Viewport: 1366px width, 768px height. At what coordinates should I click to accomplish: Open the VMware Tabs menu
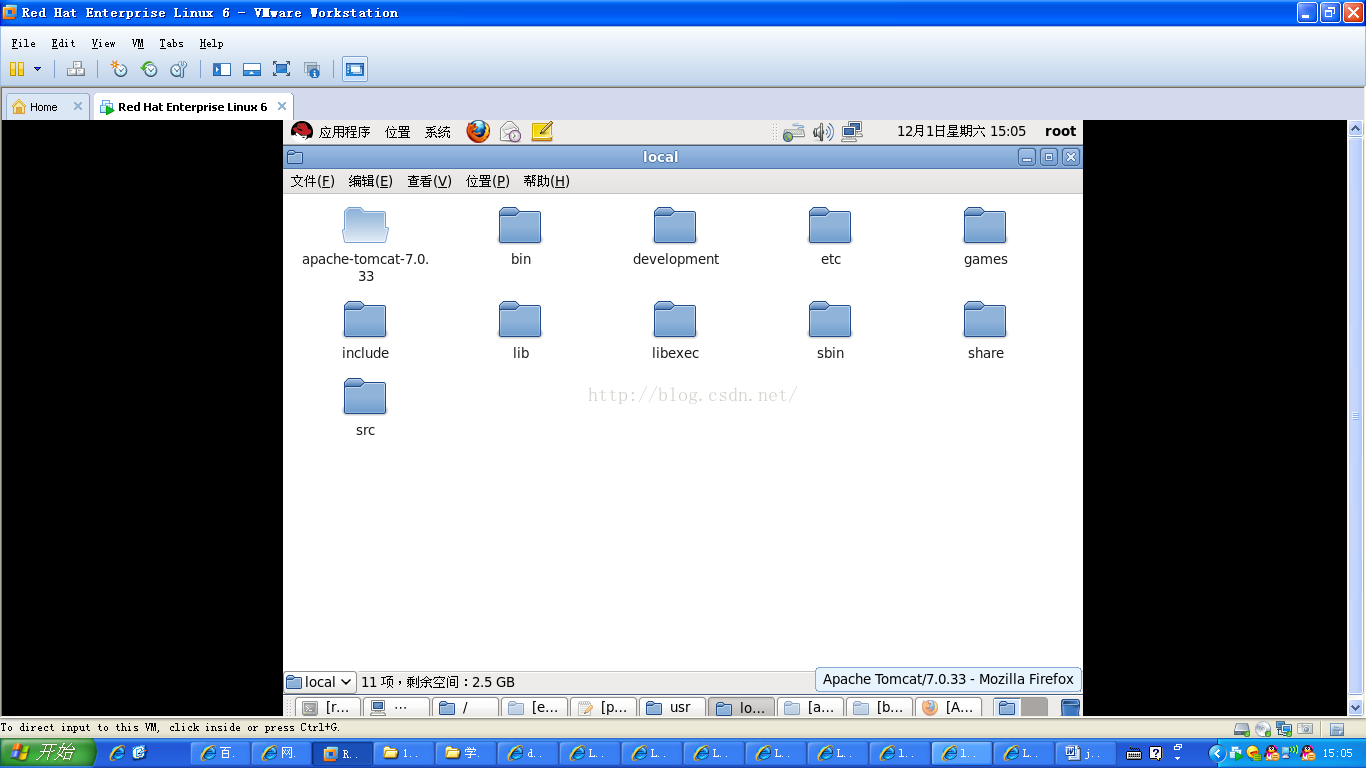(171, 43)
